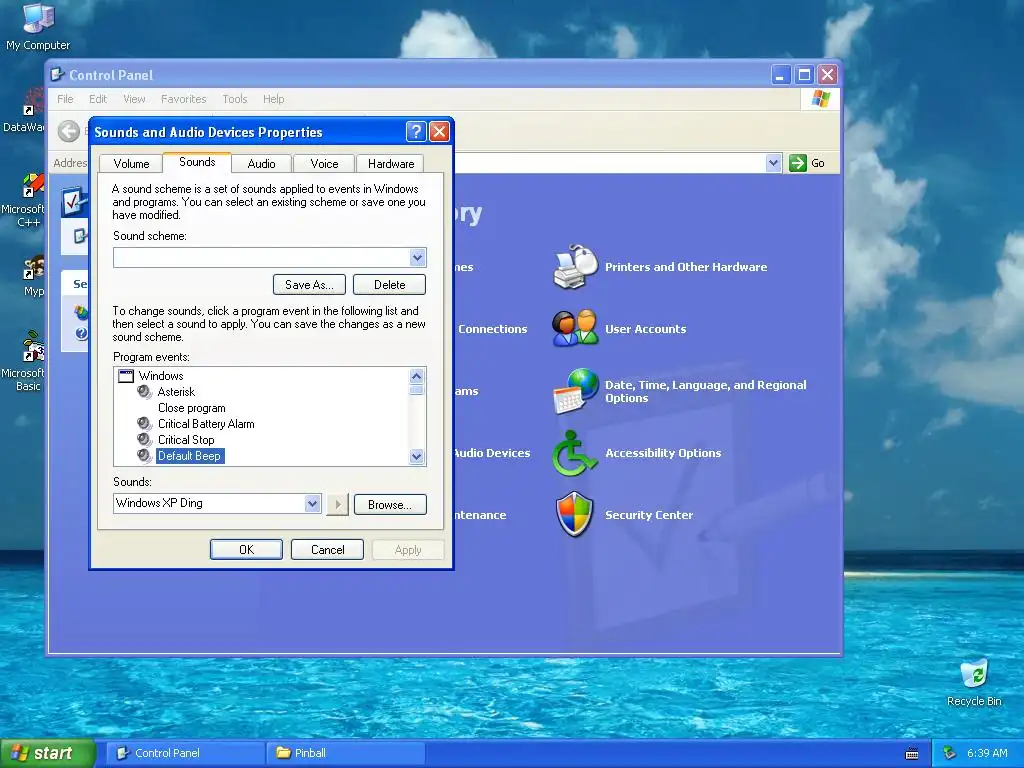Screen dimensions: 1024x768
Task: Click the Cancel button
Action: click(327, 550)
